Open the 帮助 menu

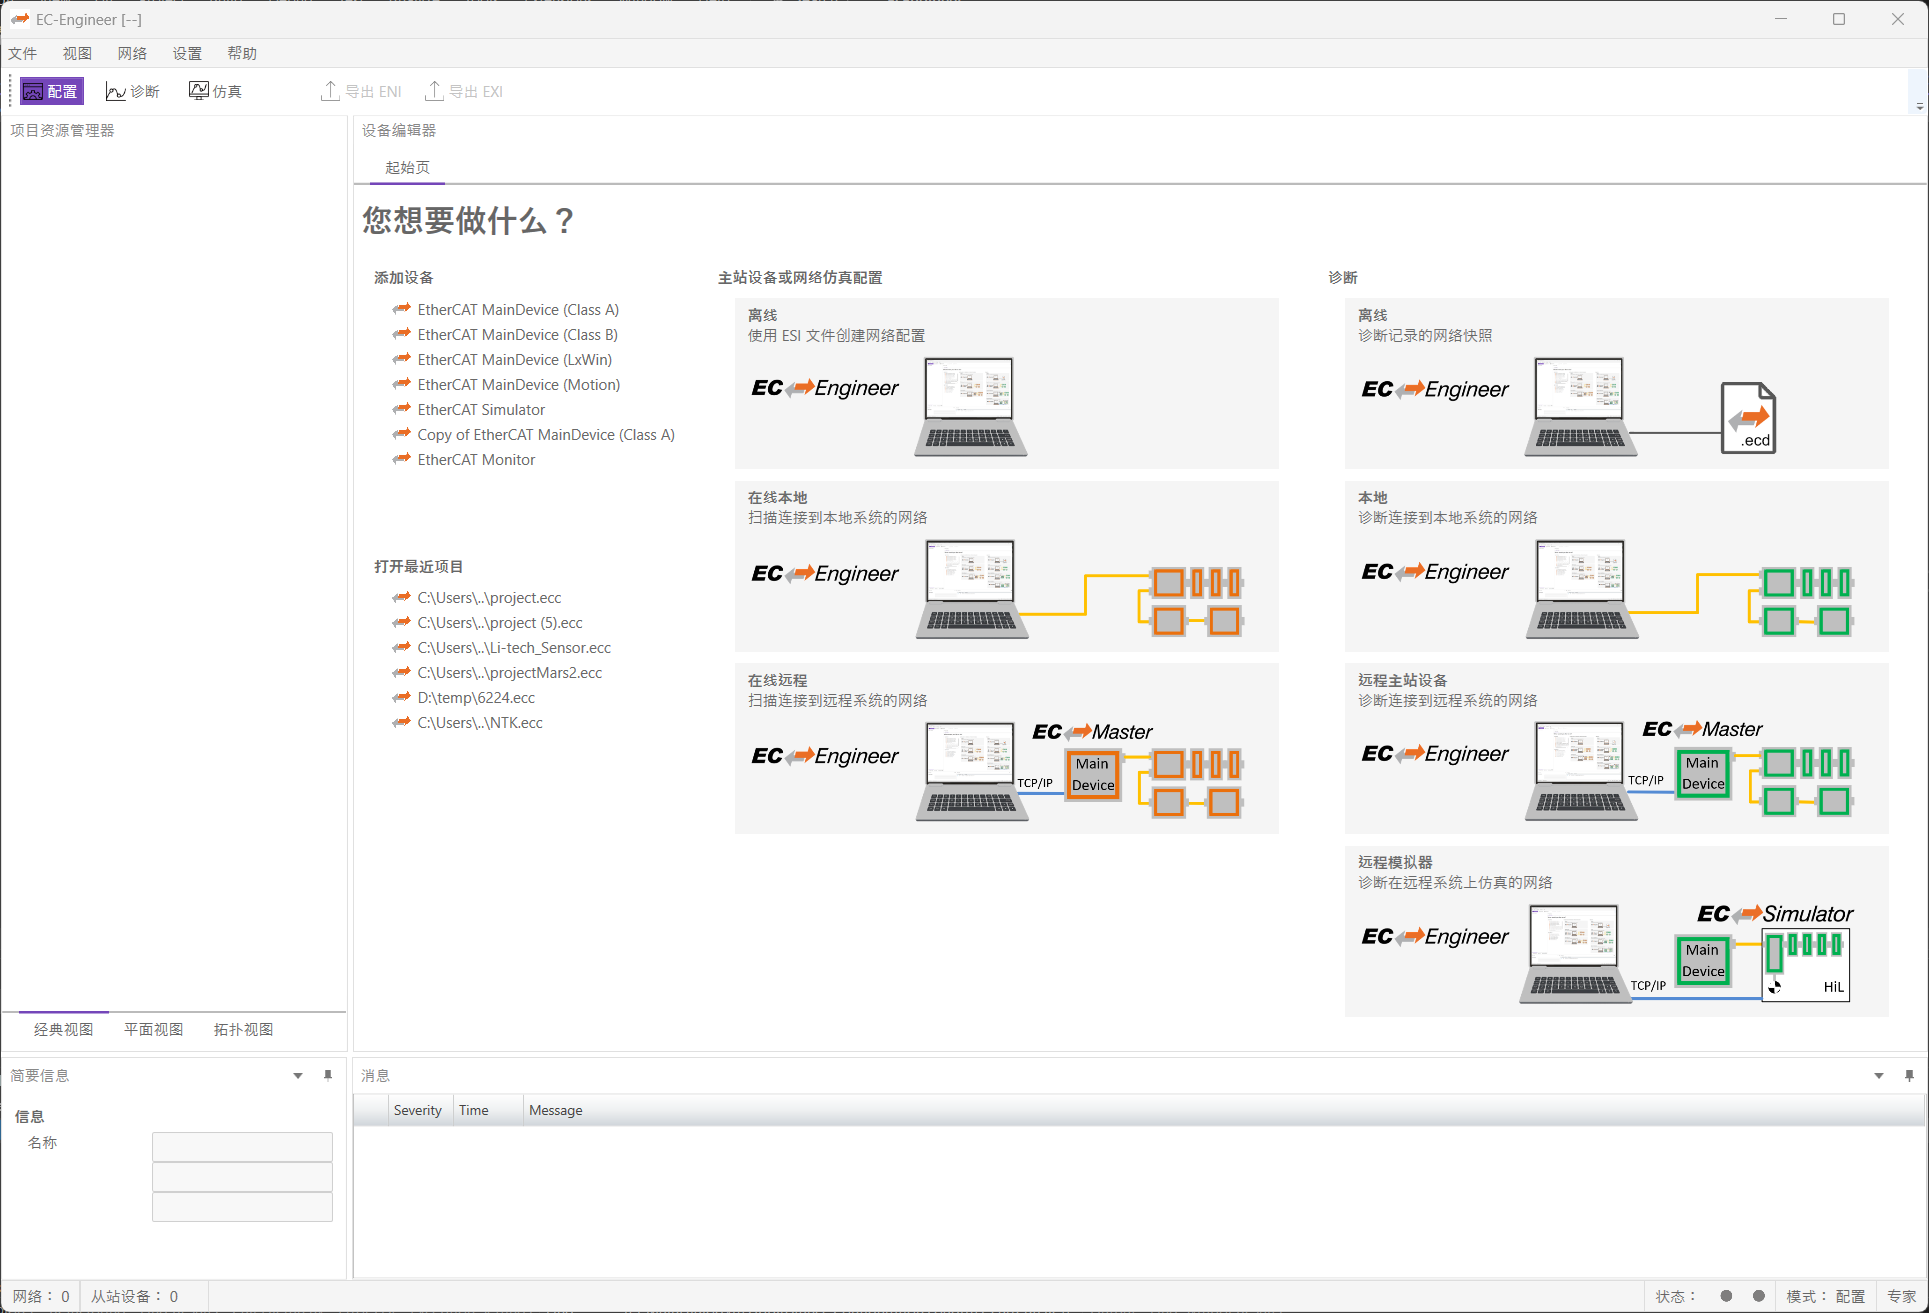tap(242, 53)
